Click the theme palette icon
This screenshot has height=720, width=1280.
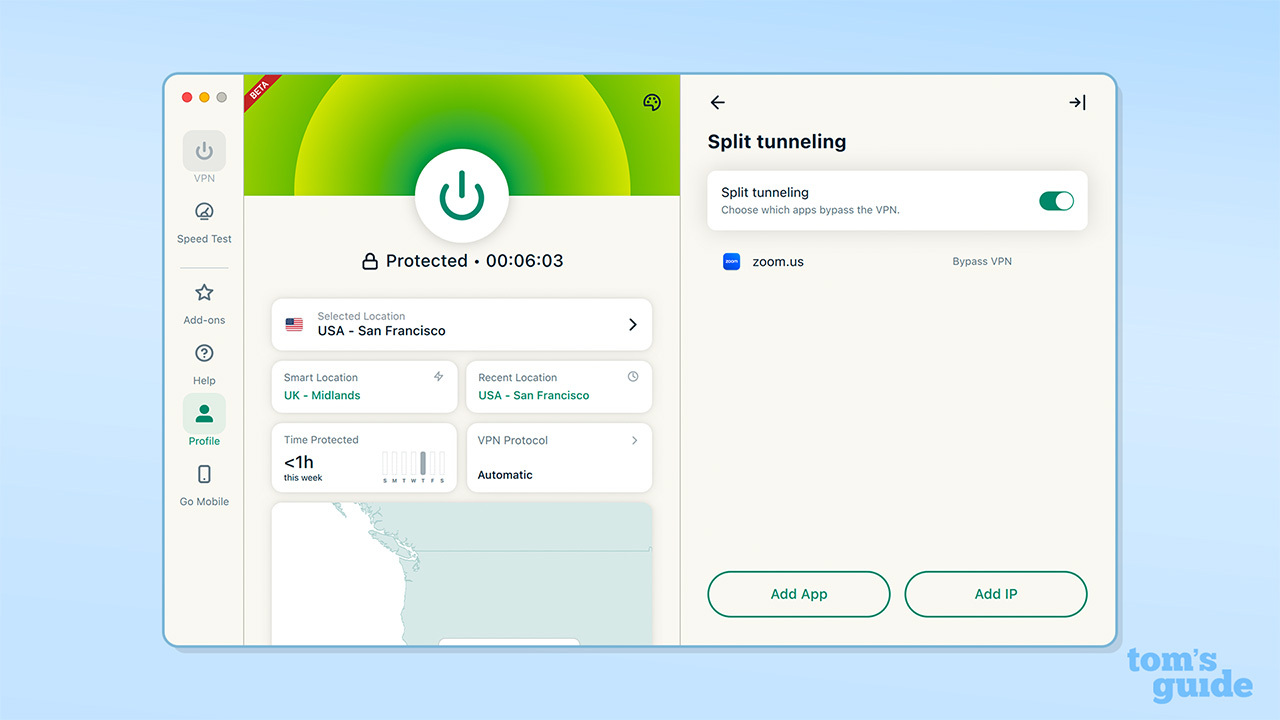tap(652, 102)
